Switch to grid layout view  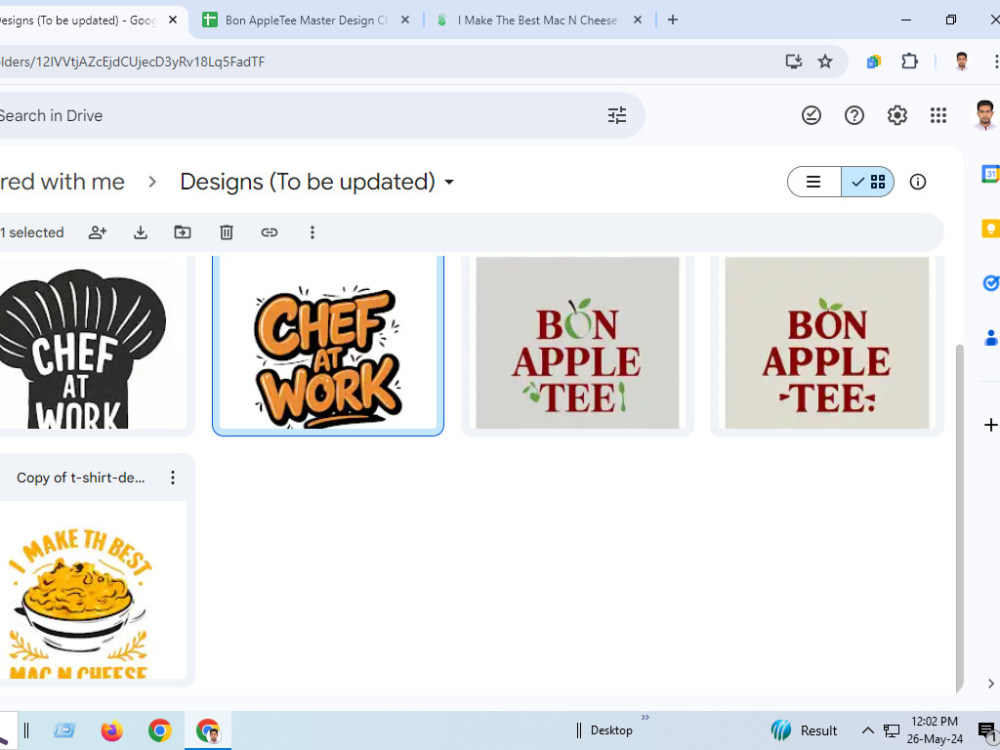tap(868, 182)
